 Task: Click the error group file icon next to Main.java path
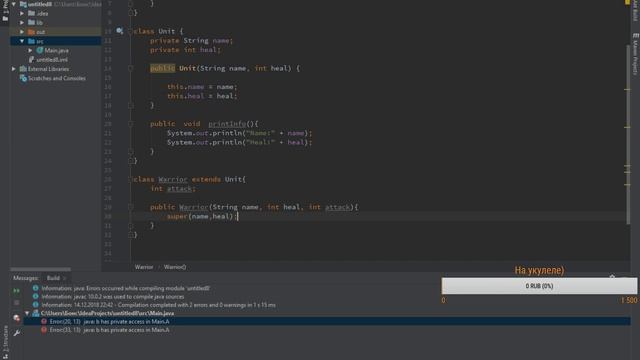pos(36,313)
